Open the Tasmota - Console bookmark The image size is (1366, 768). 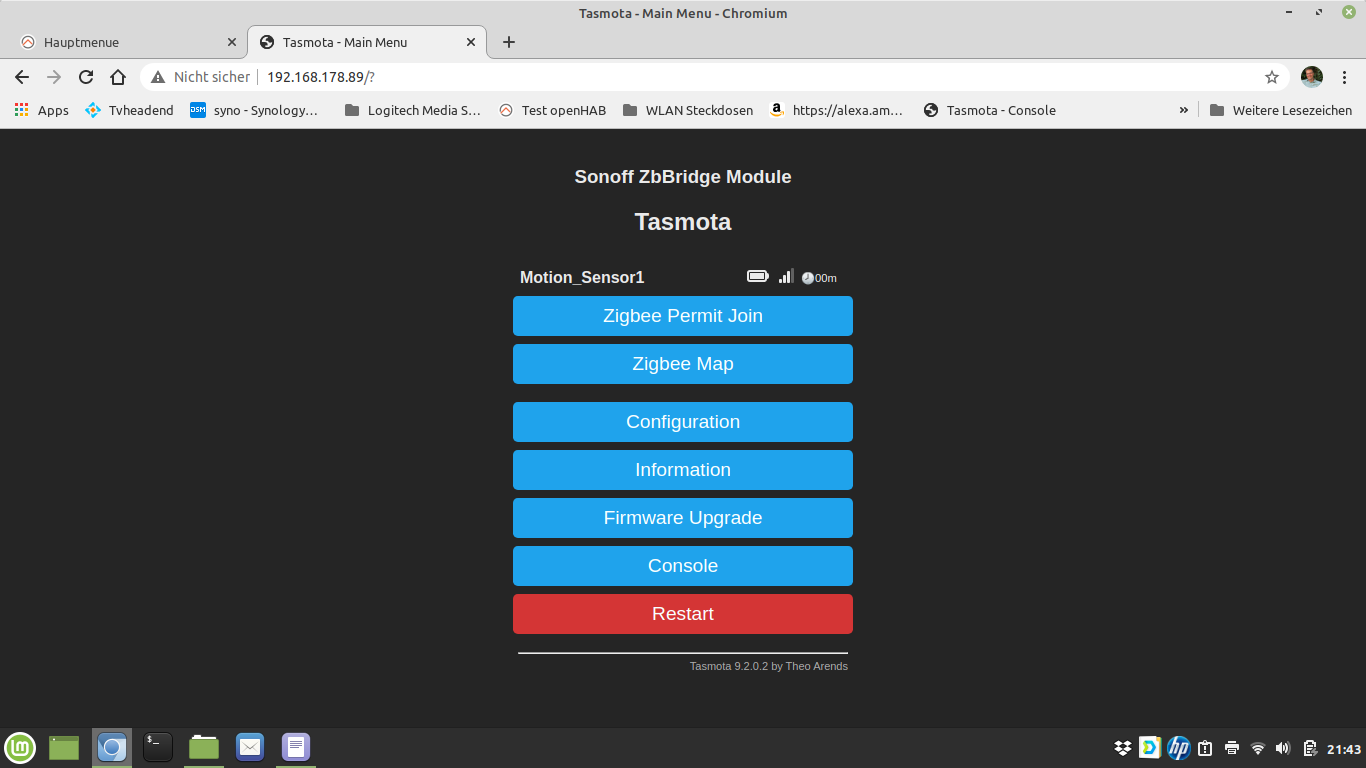pyautogui.click(x=990, y=110)
